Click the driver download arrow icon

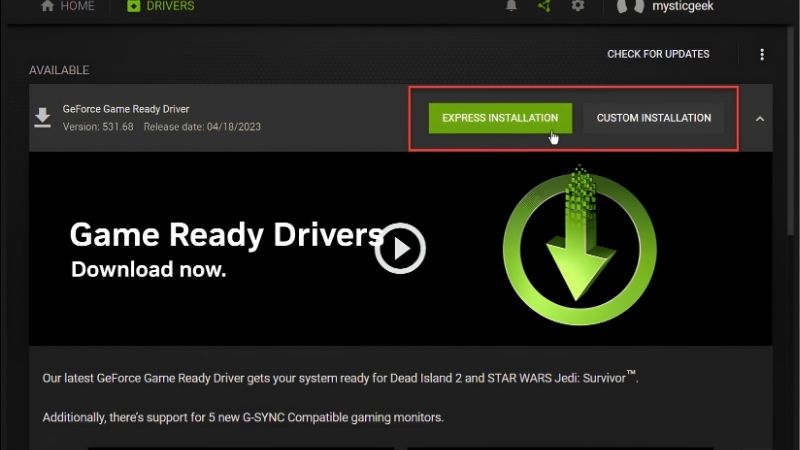42,118
